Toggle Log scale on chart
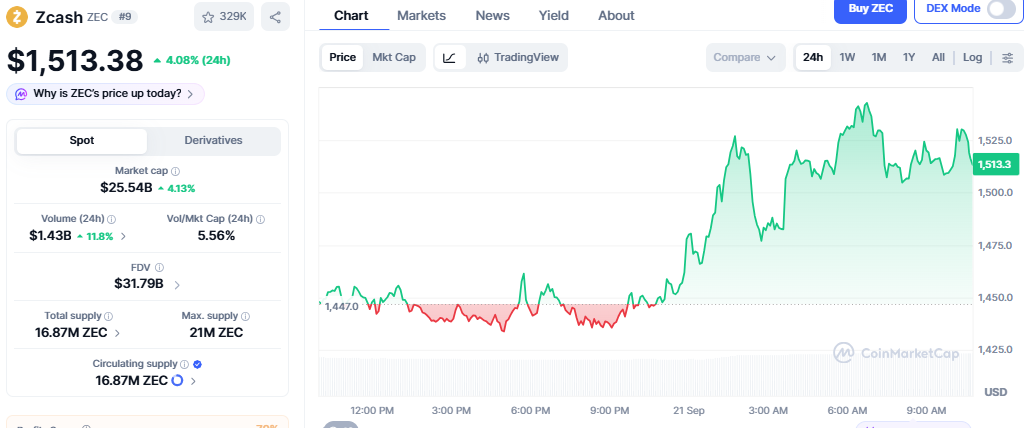The image size is (1024, 428). (x=972, y=58)
